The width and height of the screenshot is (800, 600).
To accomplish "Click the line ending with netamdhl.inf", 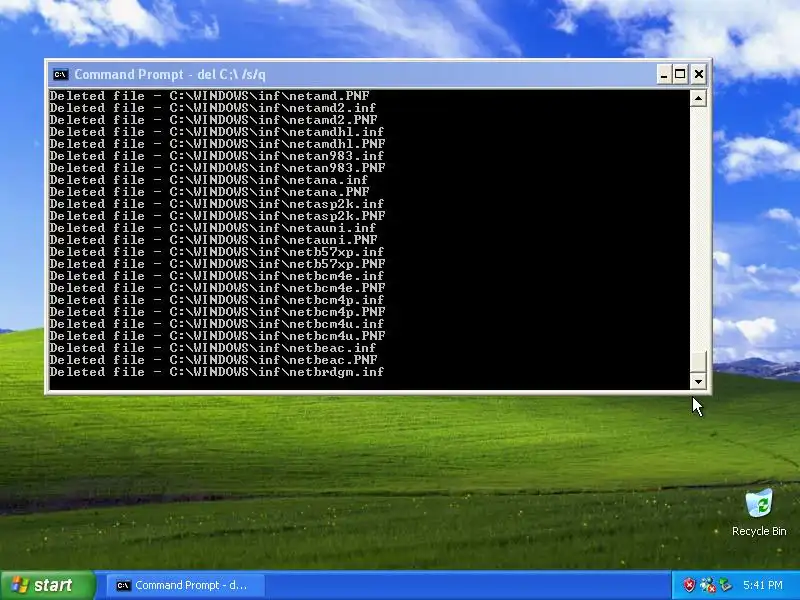I will 217,132.
